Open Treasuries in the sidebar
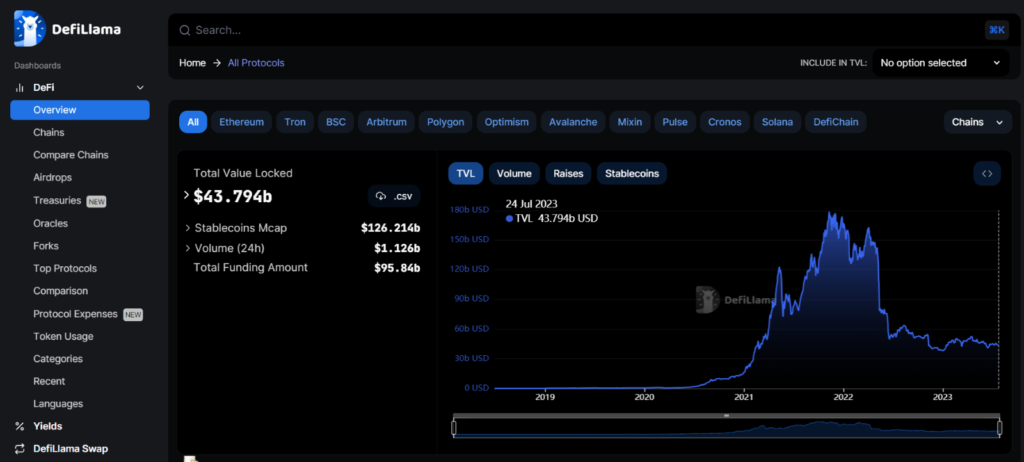 point(57,200)
